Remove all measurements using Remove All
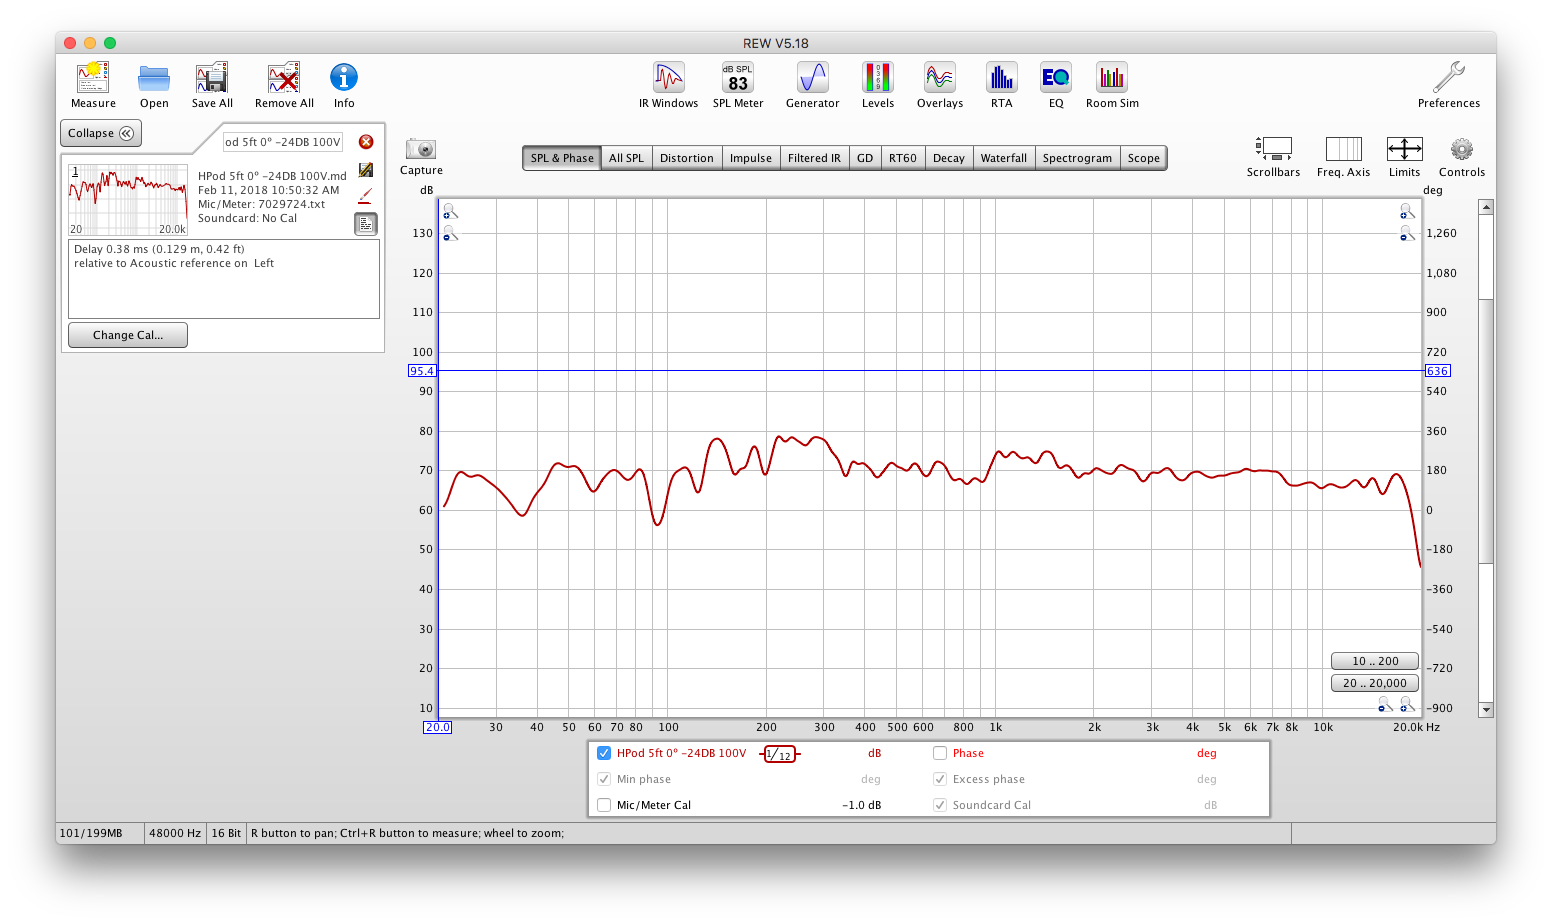The width and height of the screenshot is (1552, 924). (x=284, y=85)
